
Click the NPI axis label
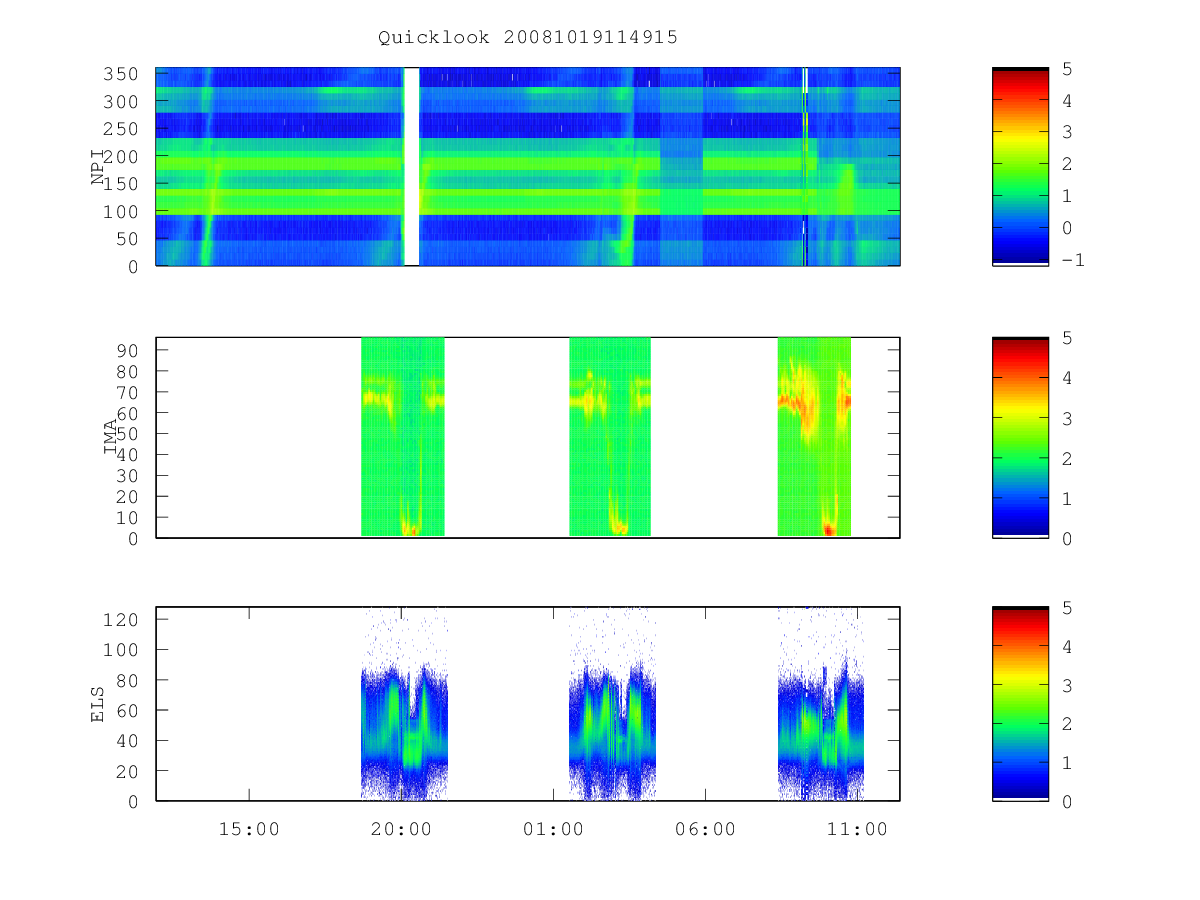[99, 166]
